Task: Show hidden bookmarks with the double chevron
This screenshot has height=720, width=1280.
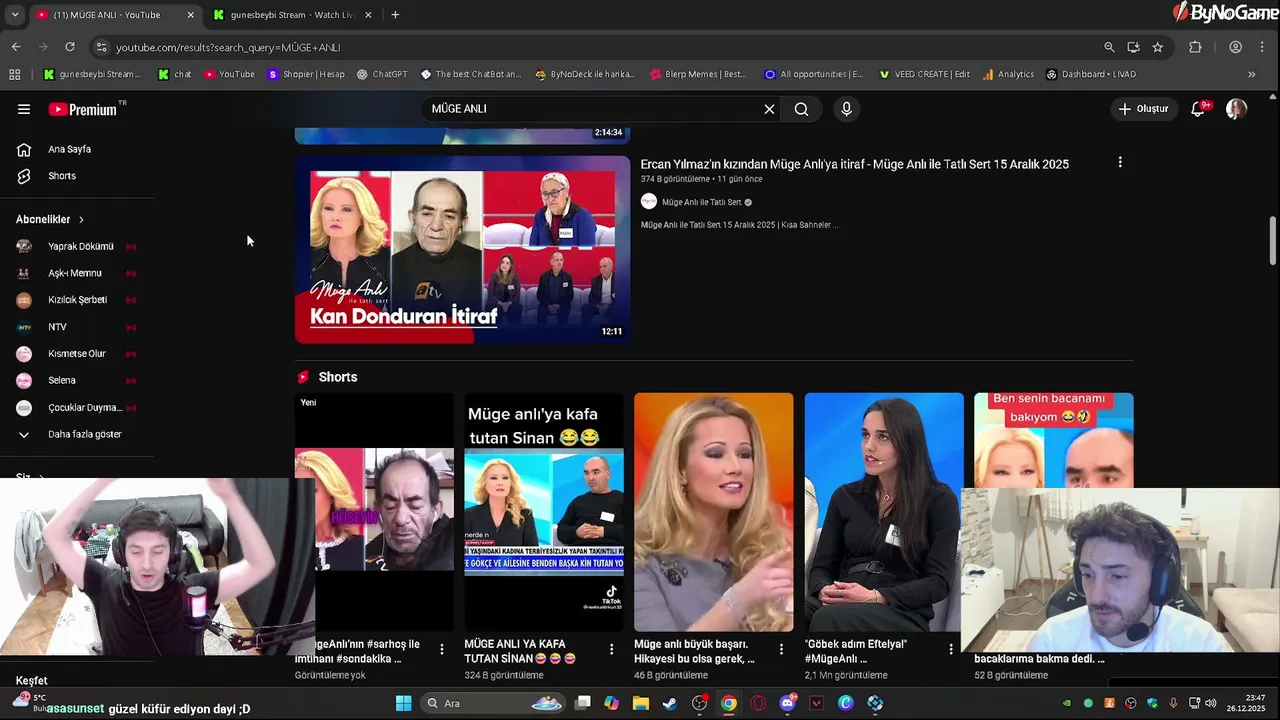Action: click(x=1251, y=74)
